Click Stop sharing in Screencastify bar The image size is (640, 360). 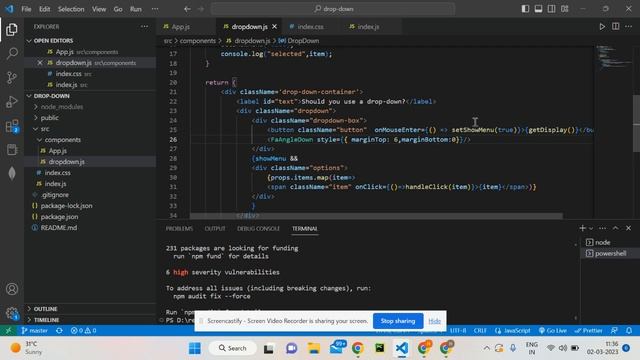(x=398, y=321)
